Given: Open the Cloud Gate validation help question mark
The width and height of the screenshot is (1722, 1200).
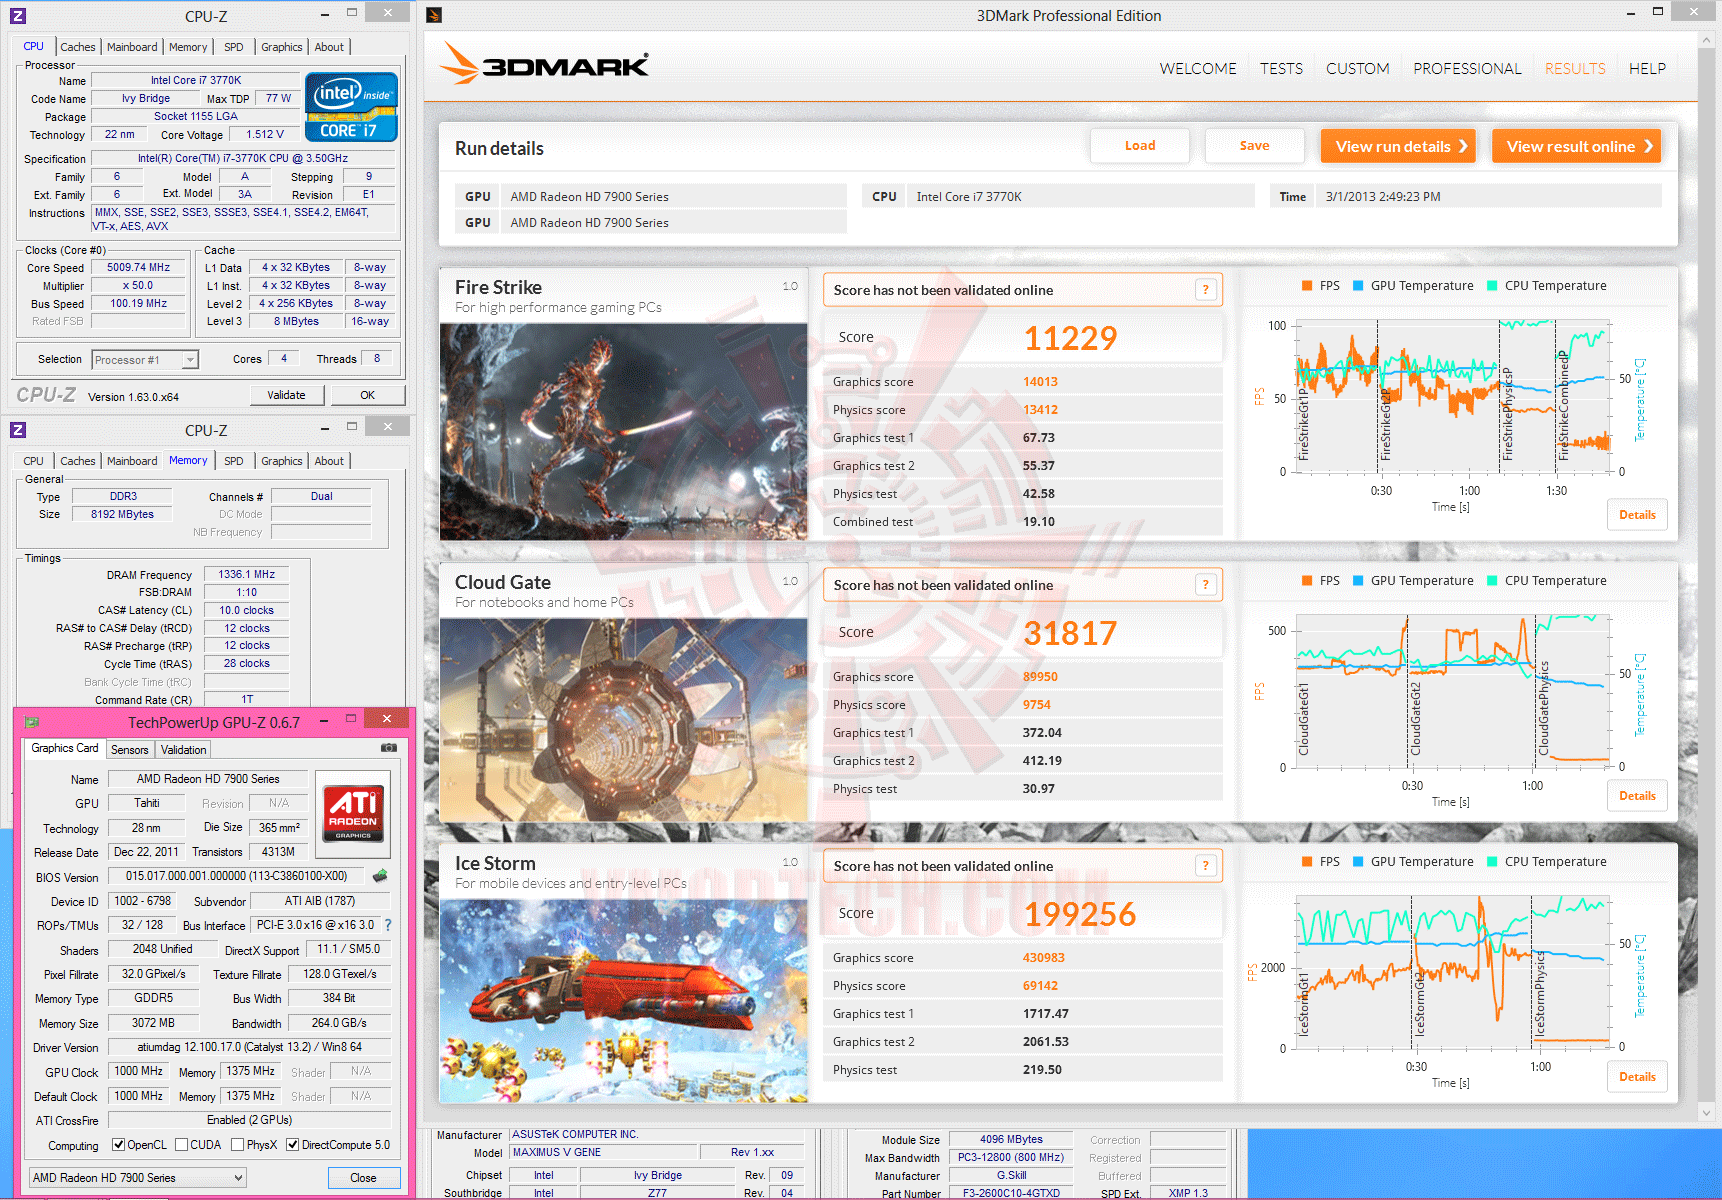Looking at the screenshot, I should pos(1205,585).
